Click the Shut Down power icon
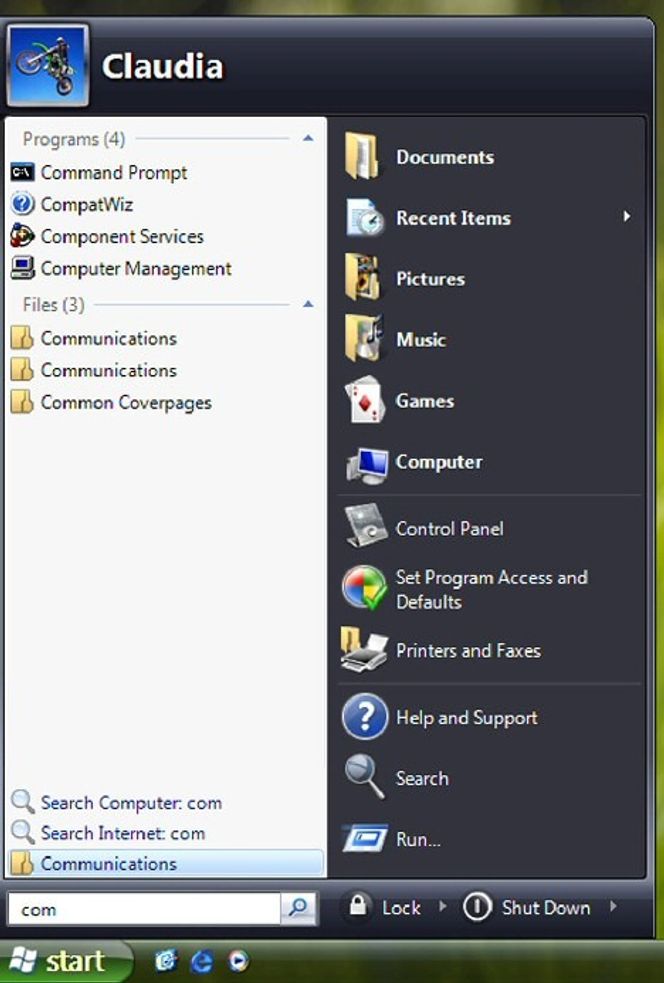This screenshot has height=983, width=664. [x=477, y=907]
